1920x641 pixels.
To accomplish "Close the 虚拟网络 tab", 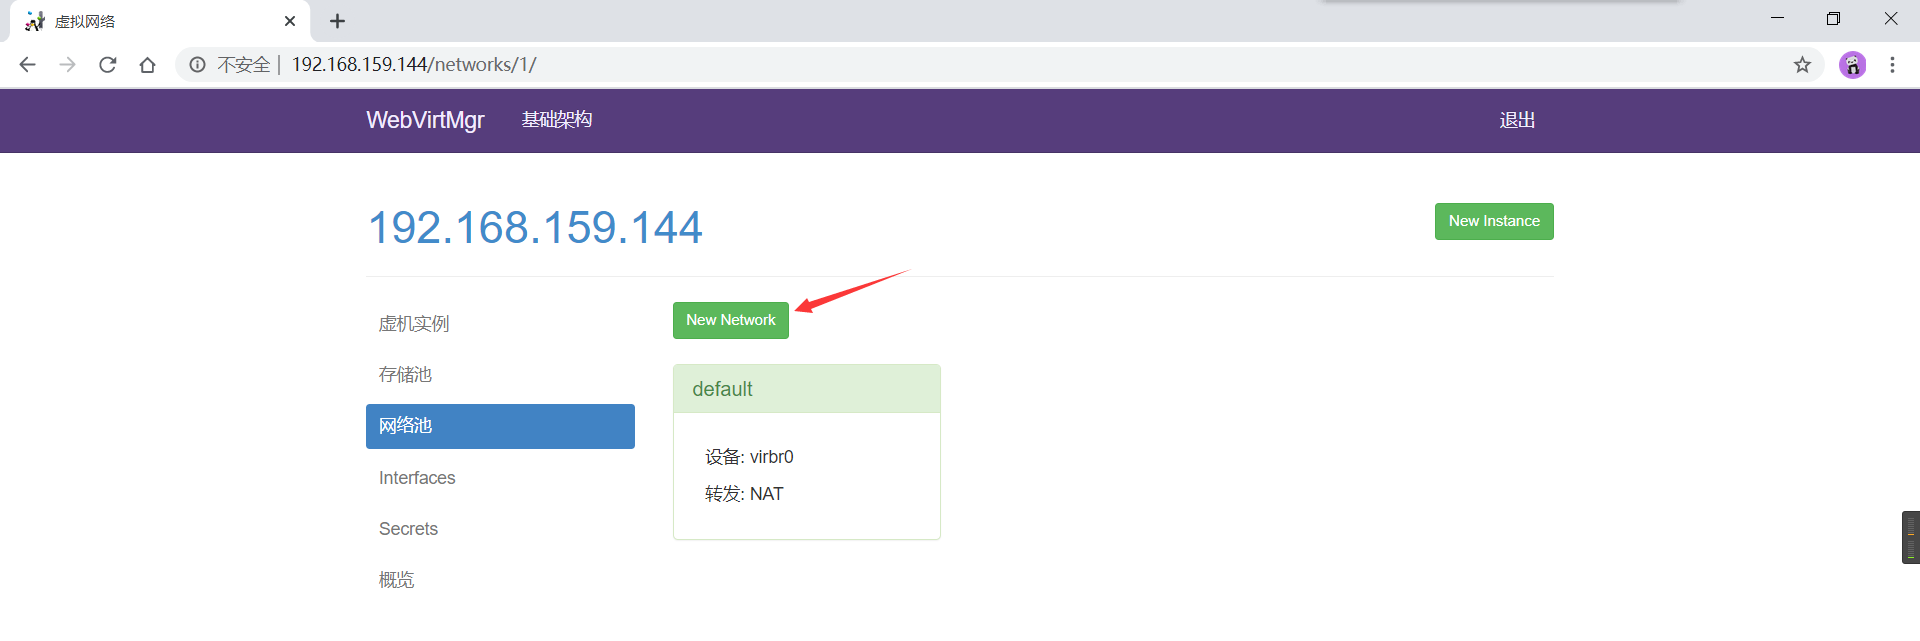I will (290, 21).
